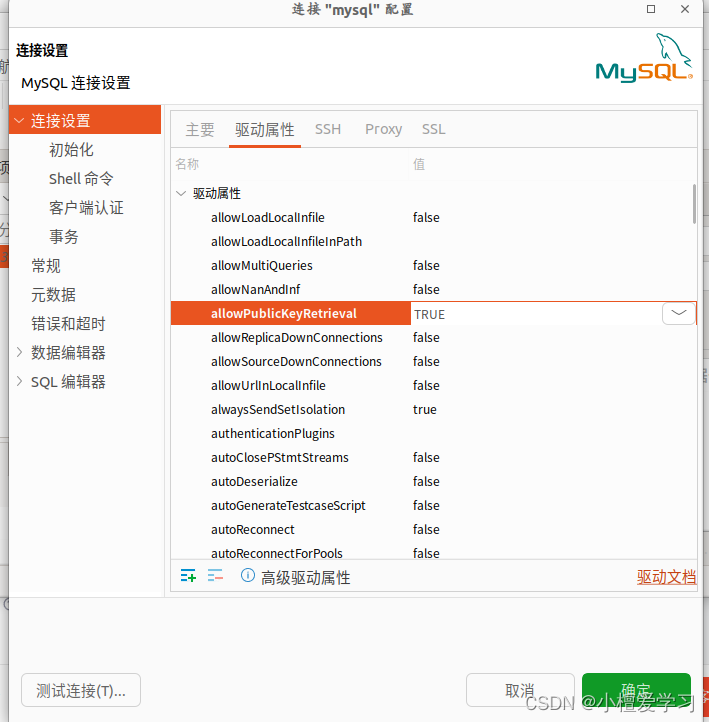Select the allowPublicKeyRetrieval property name
This screenshot has height=722, width=709.
point(284,314)
